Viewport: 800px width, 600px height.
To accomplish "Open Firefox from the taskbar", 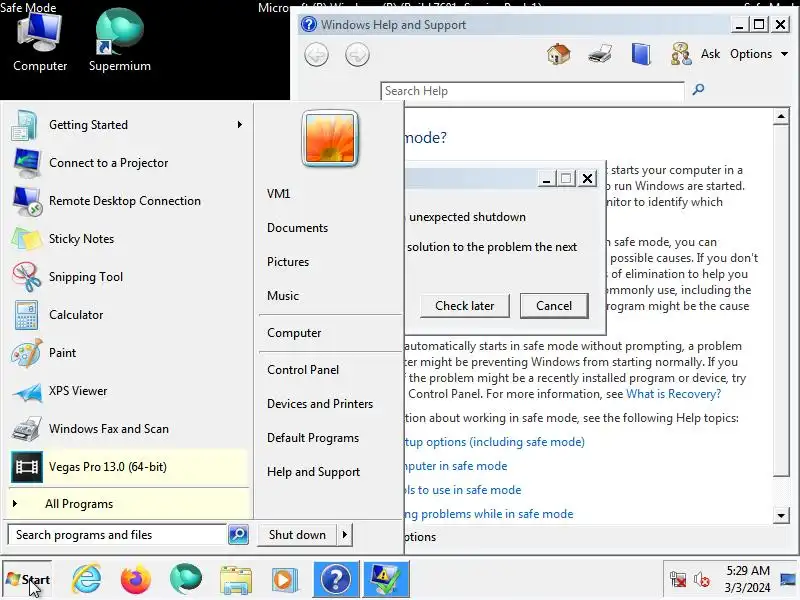I will pos(136,580).
